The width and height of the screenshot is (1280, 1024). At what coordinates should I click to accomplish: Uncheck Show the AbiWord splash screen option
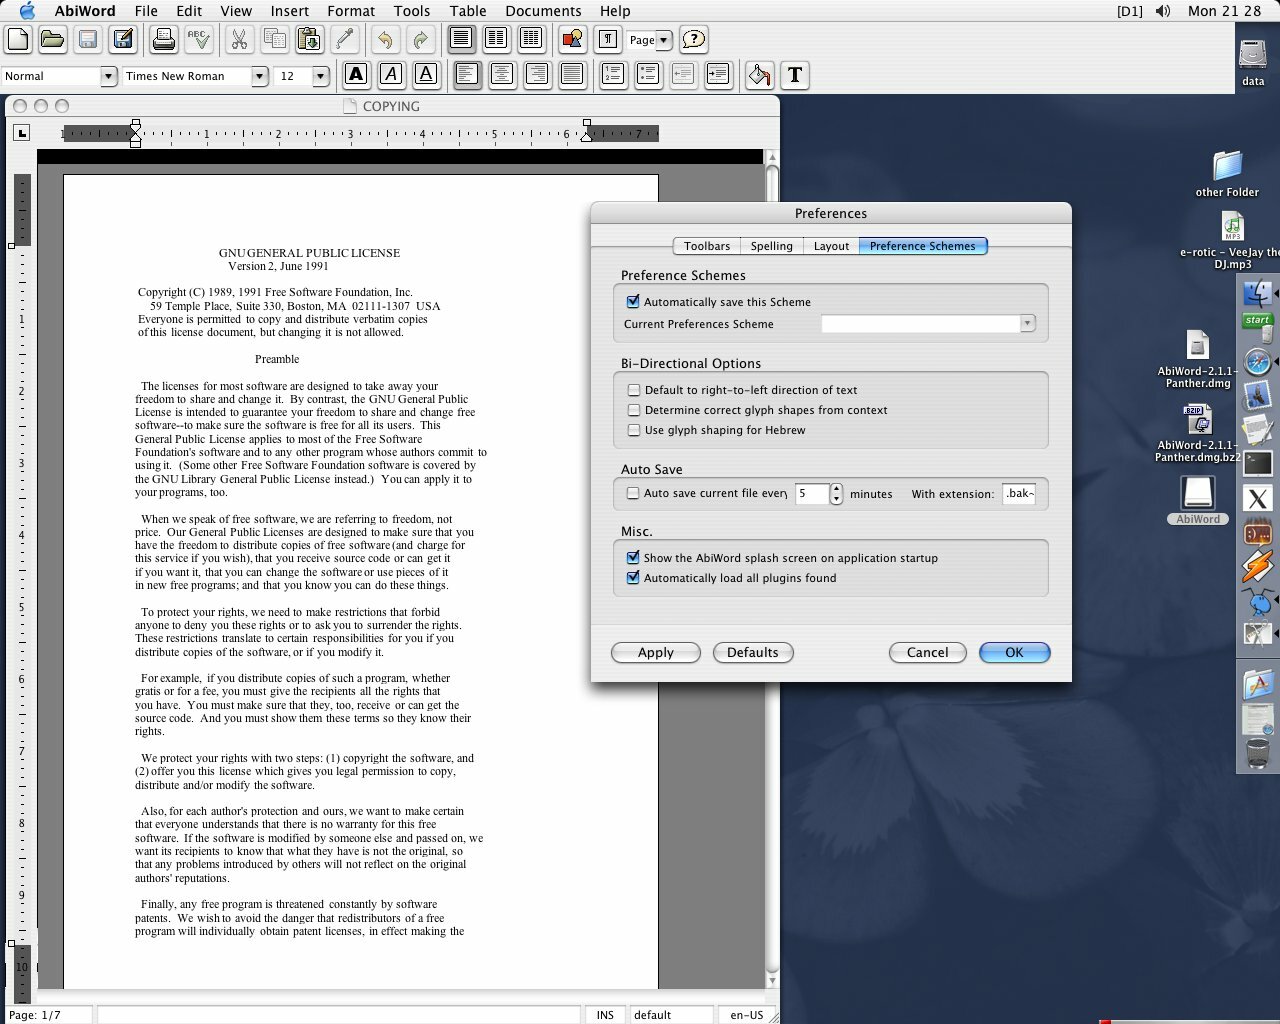tap(633, 557)
